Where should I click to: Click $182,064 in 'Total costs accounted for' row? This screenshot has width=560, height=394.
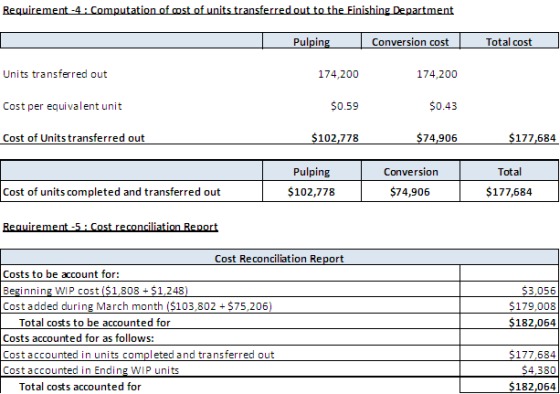(532, 386)
